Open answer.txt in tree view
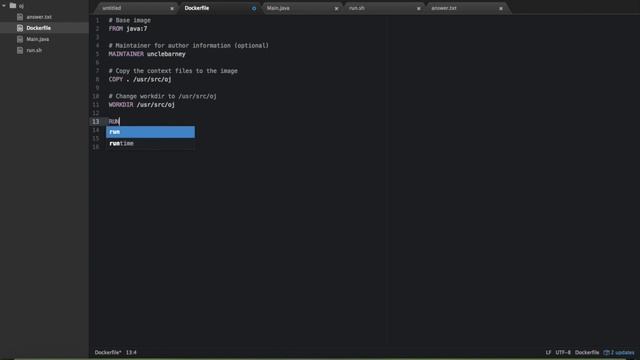 coord(39,17)
